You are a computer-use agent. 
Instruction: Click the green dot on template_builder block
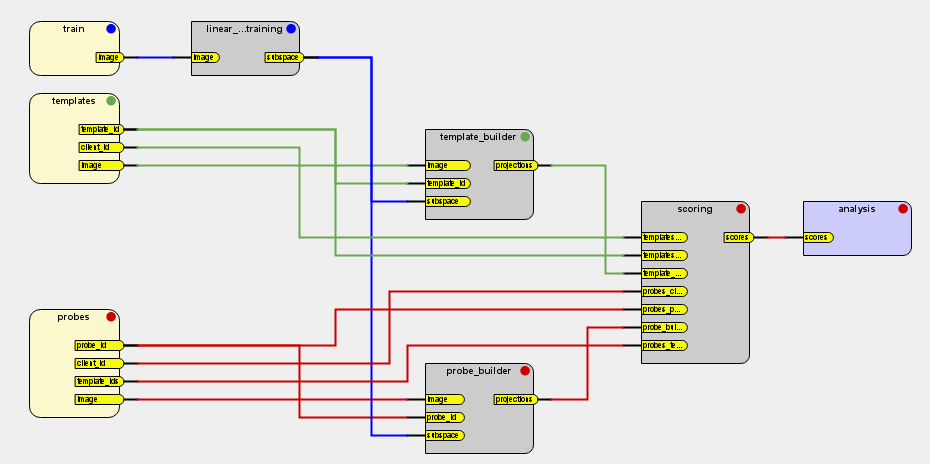point(525,136)
